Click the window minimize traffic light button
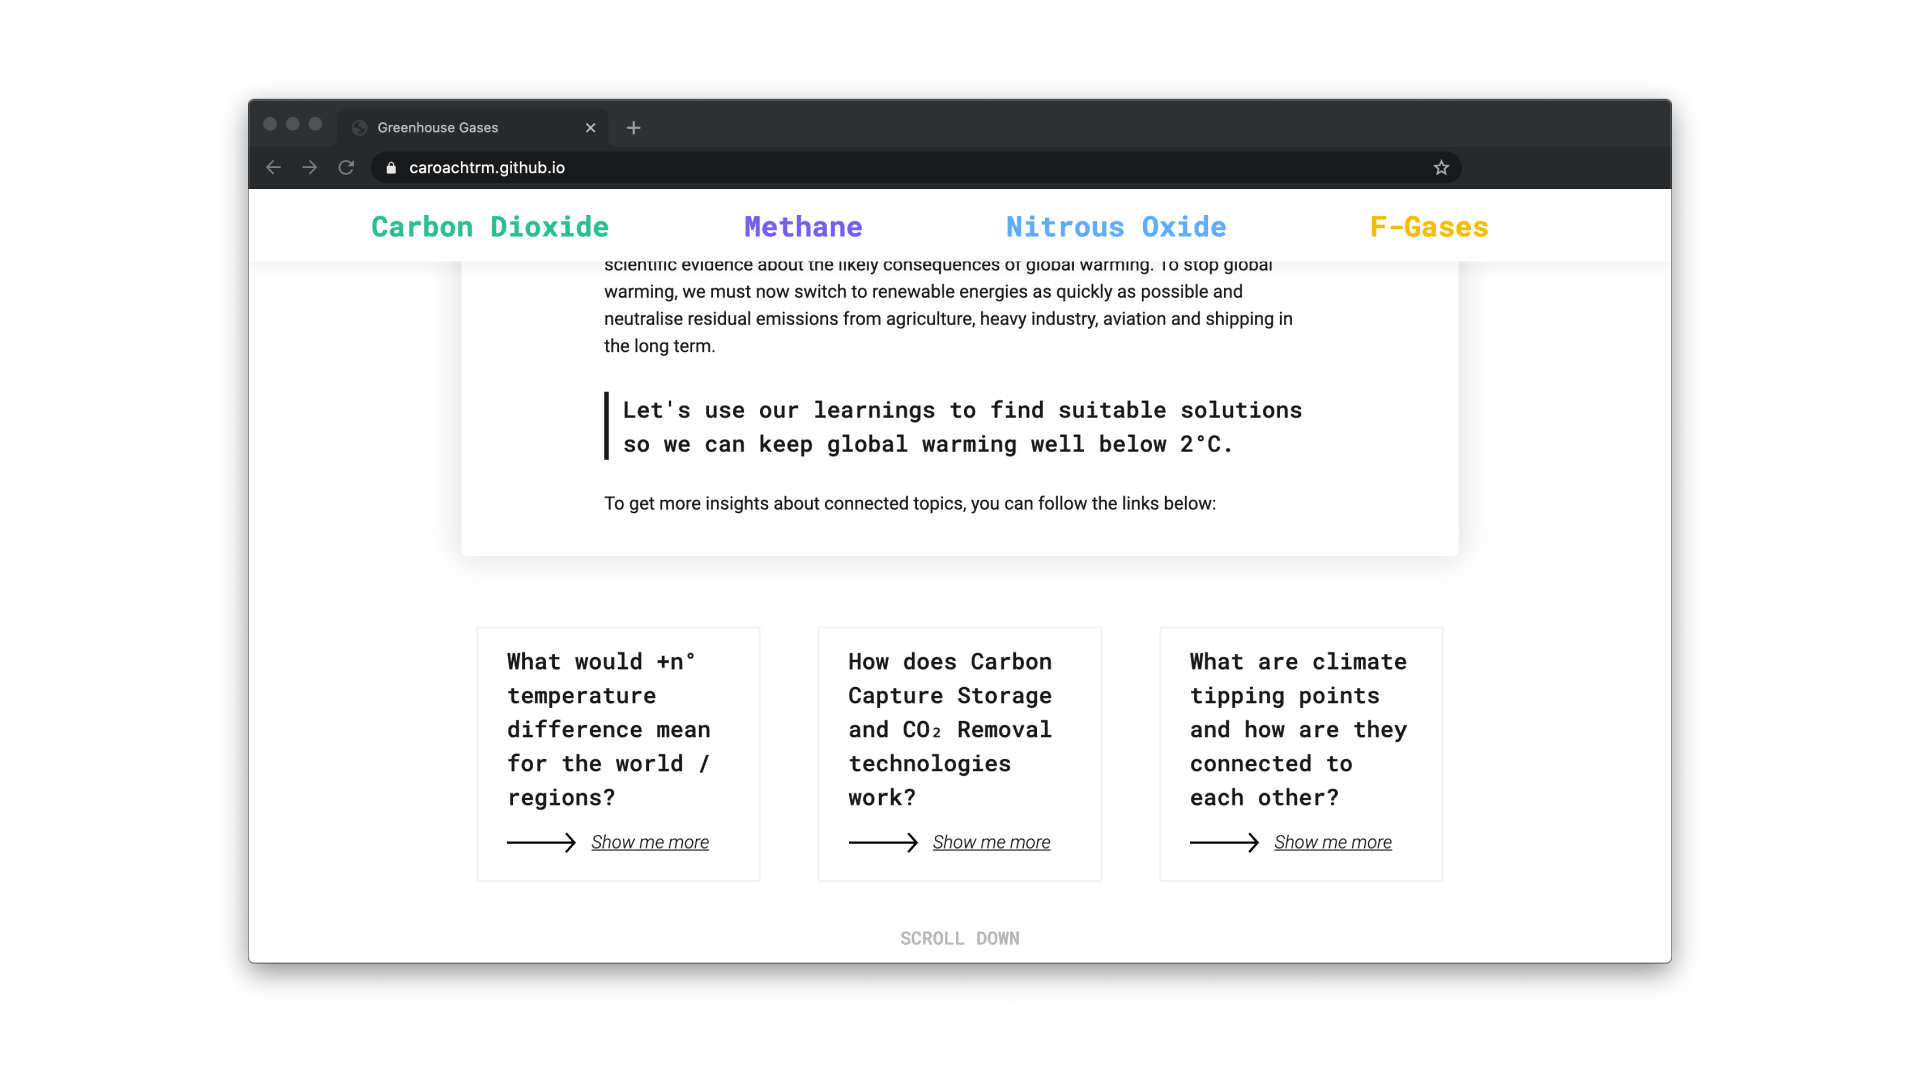 pos(293,124)
